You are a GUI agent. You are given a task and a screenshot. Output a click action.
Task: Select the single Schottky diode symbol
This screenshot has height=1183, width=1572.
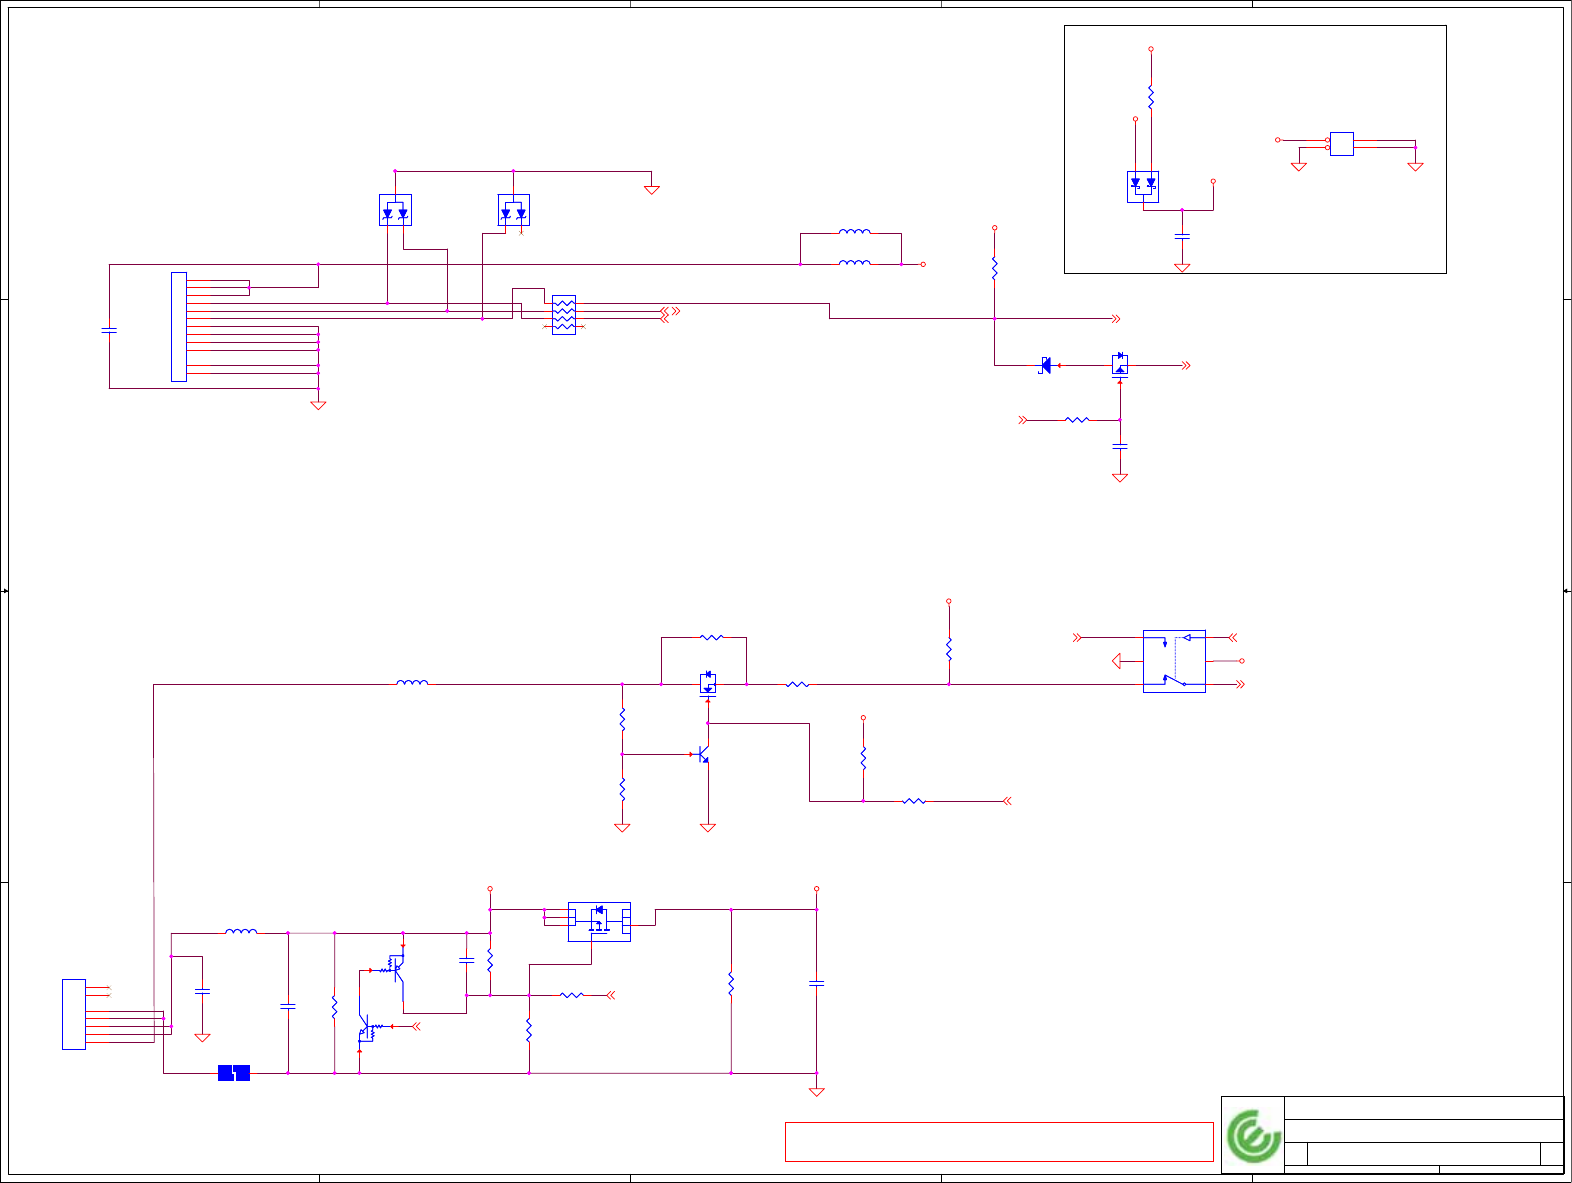[1045, 366]
